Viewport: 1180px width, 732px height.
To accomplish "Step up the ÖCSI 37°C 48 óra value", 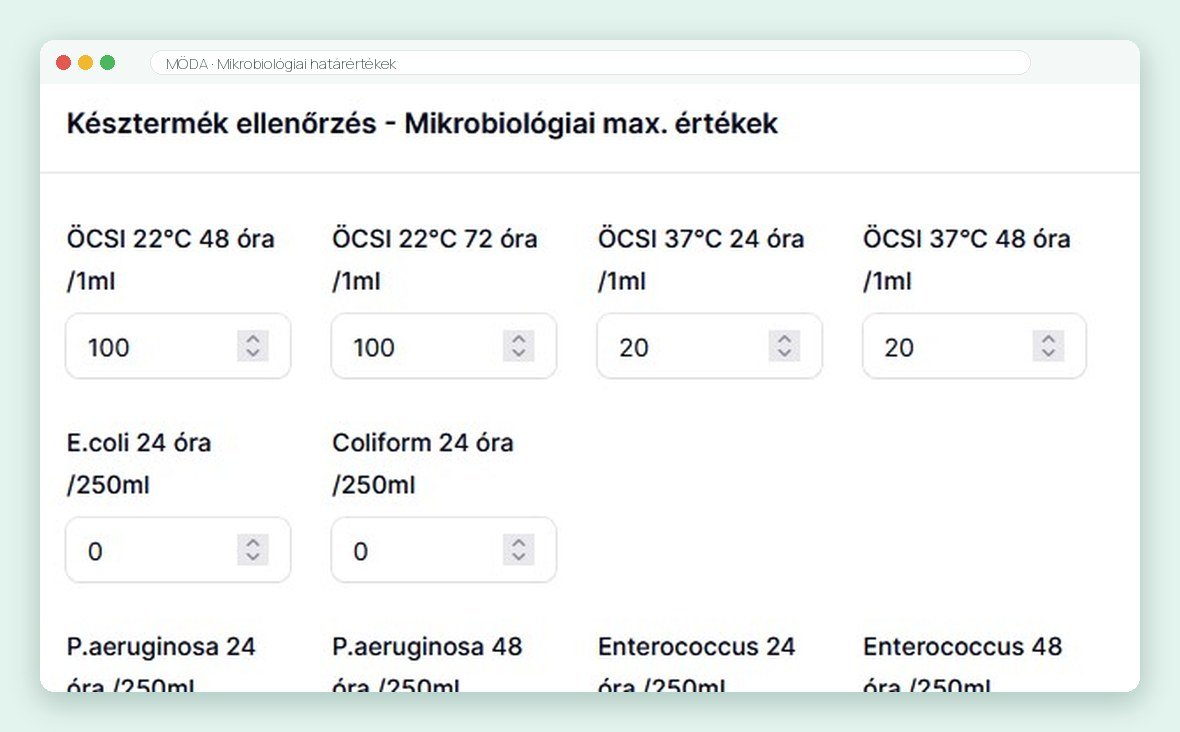I will pos(1048,339).
